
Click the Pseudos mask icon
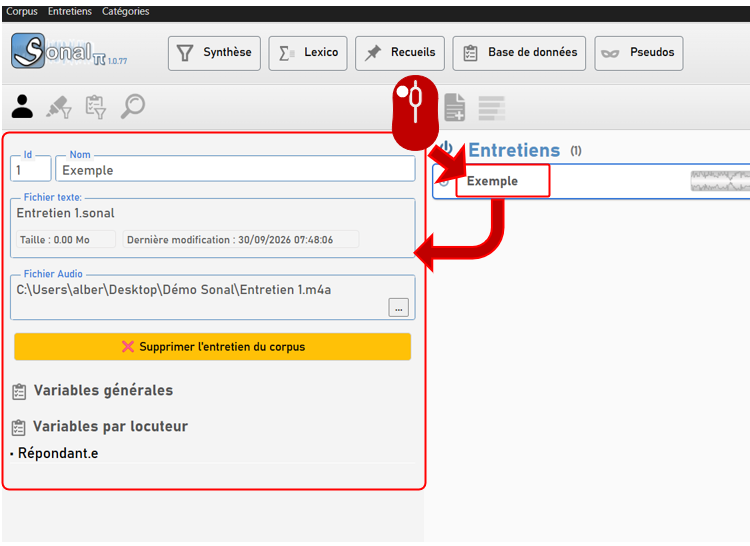[610, 54]
